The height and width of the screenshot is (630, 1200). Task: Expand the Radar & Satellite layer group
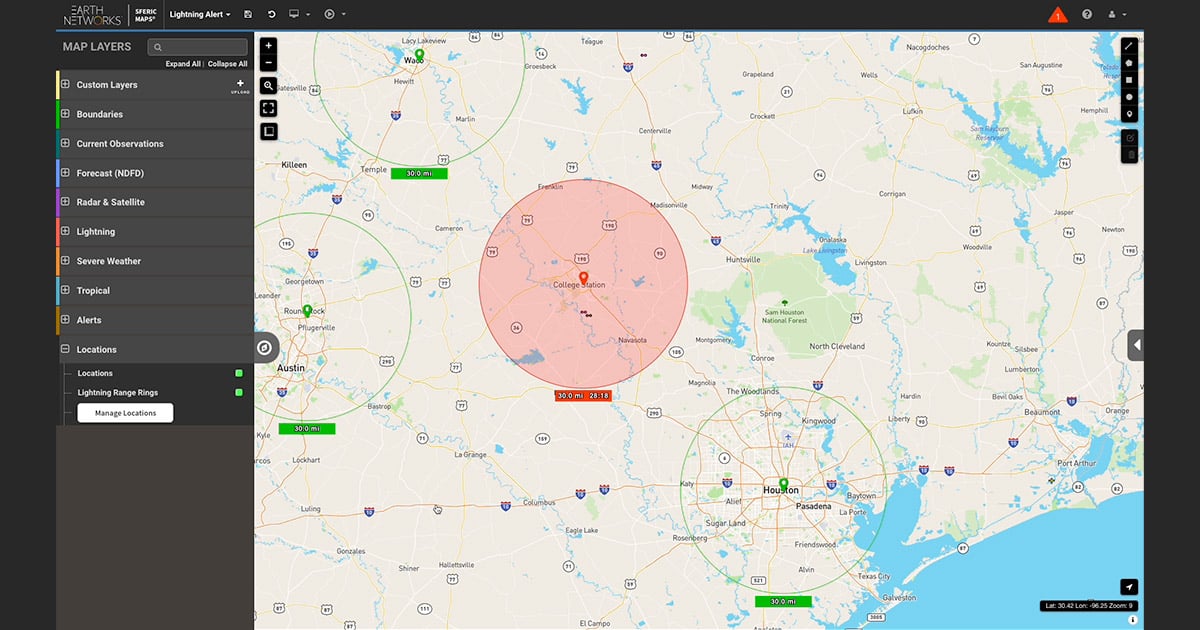[x=65, y=201]
